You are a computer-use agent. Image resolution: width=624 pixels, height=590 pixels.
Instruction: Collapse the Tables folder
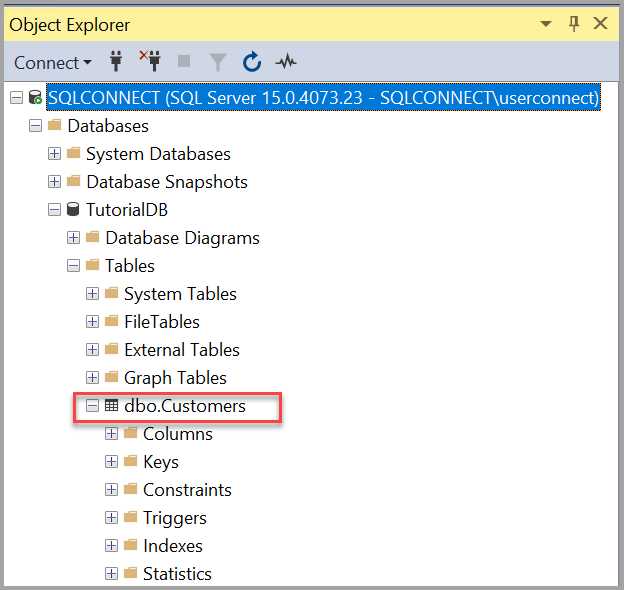[73, 266]
